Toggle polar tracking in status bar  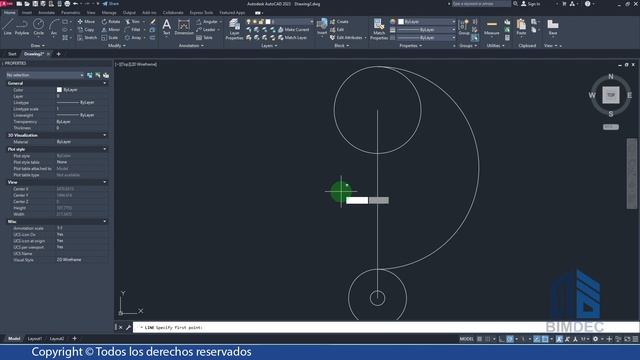(510, 339)
